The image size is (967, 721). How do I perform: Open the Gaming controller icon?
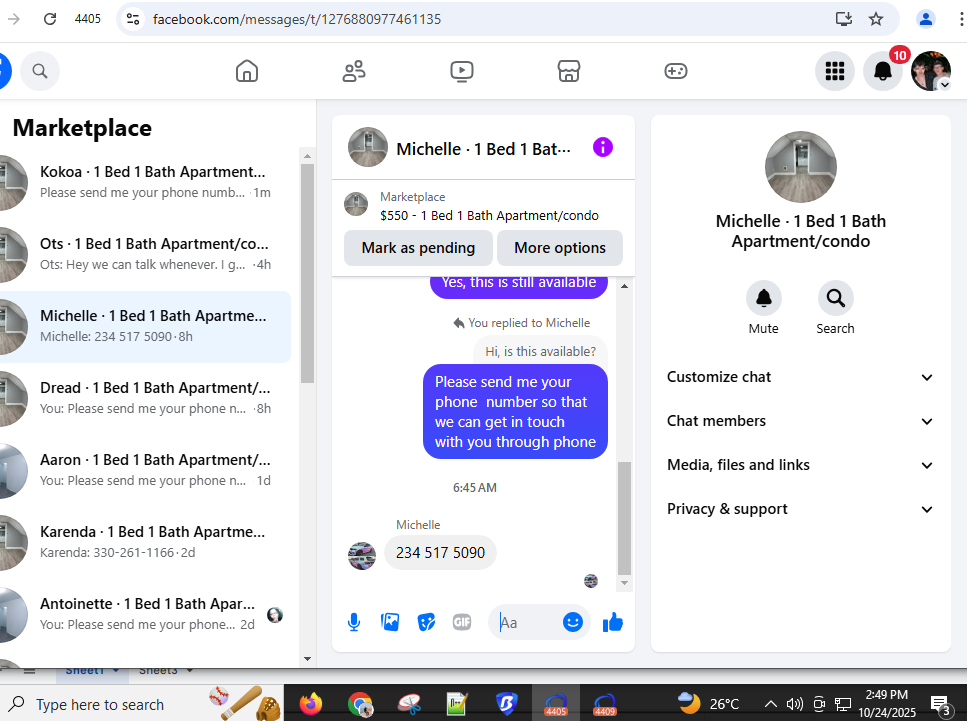[x=676, y=71]
